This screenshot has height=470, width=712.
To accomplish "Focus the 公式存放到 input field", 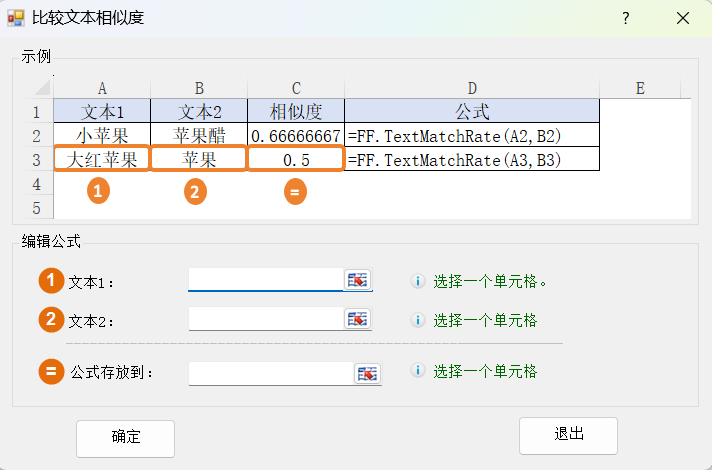I will 270,373.
